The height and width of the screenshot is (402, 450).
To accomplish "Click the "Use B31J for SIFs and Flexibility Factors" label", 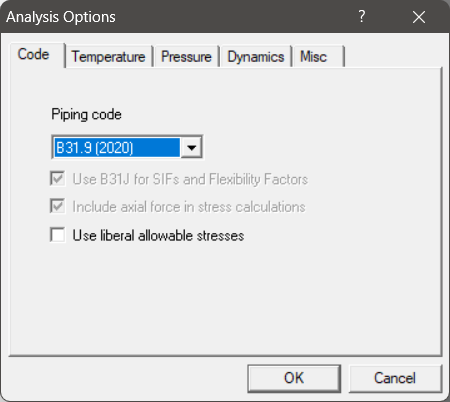I will click(190, 179).
